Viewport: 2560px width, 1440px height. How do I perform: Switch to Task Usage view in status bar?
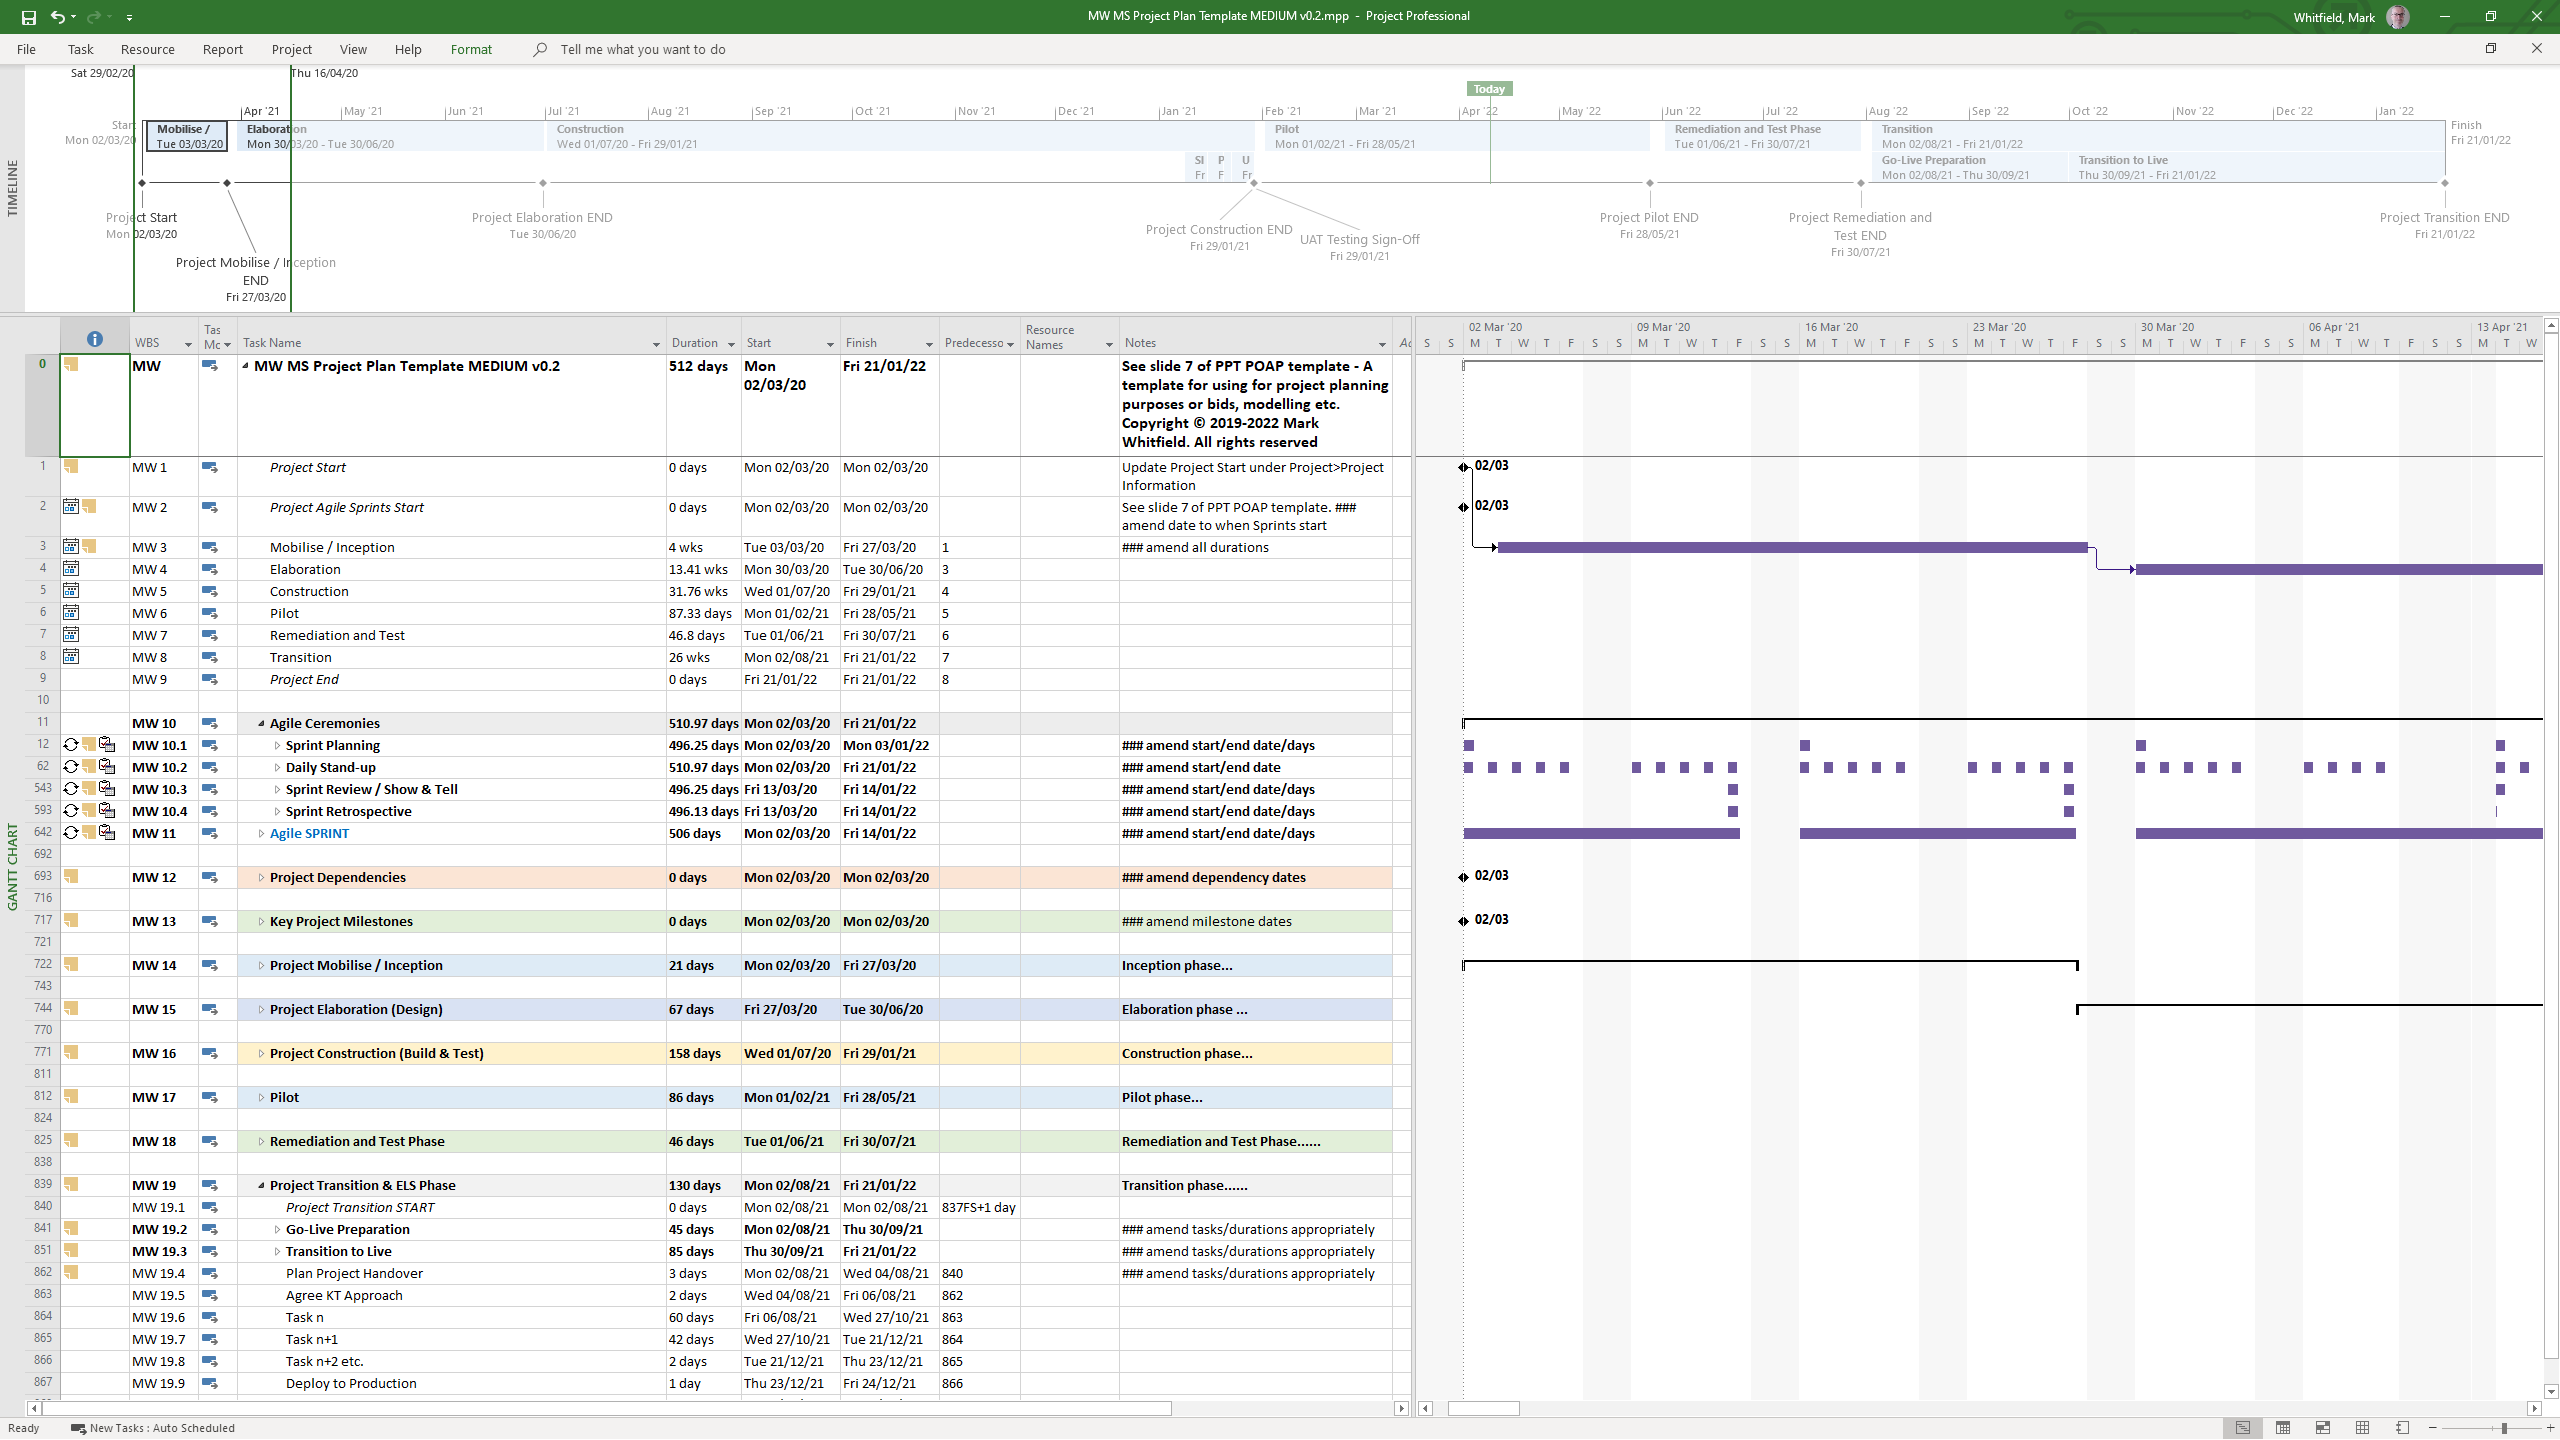click(2282, 1428)
